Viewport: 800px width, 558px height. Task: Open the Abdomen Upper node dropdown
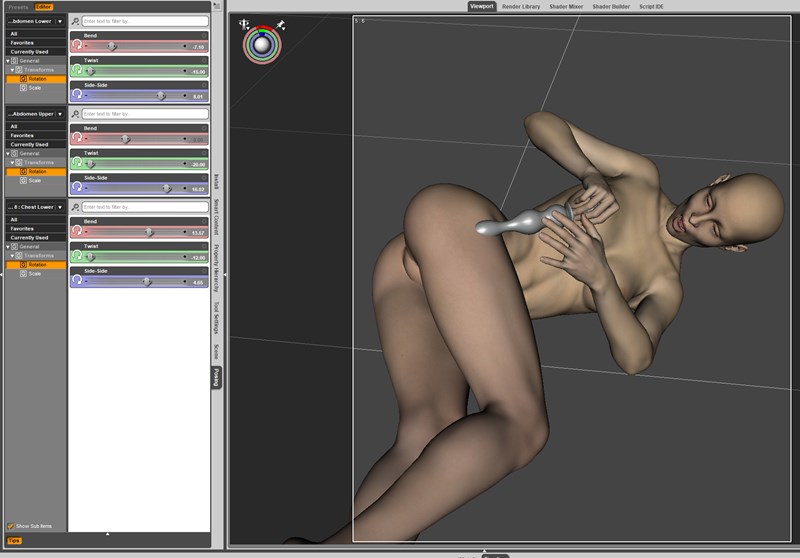(x=60, y=114)
